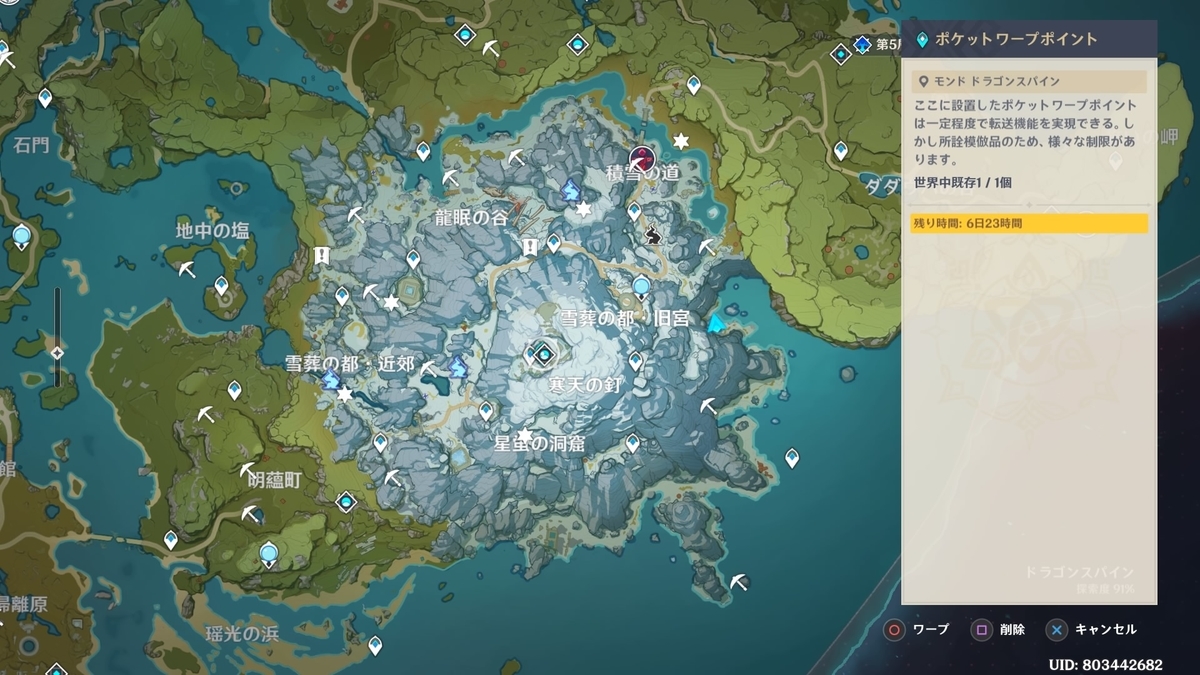The image size is (1200, 675).
Task: Click the ワープ button
Action: [x=916, y=630]
